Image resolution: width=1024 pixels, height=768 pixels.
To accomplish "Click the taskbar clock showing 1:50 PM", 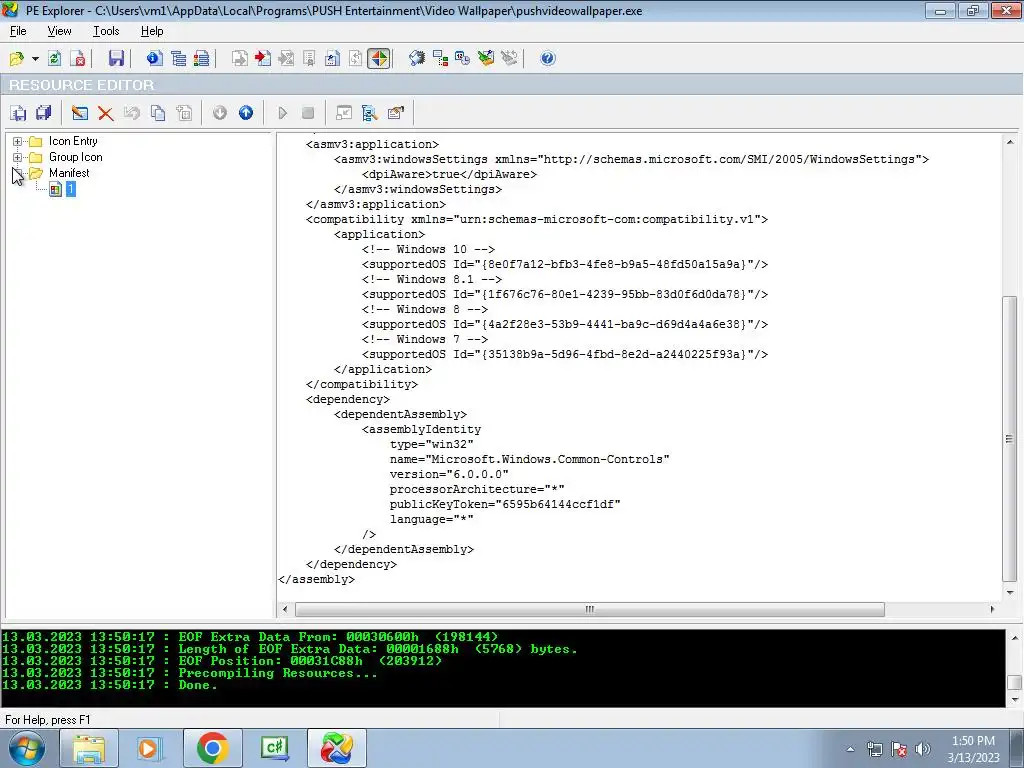I will coord(973,749).
